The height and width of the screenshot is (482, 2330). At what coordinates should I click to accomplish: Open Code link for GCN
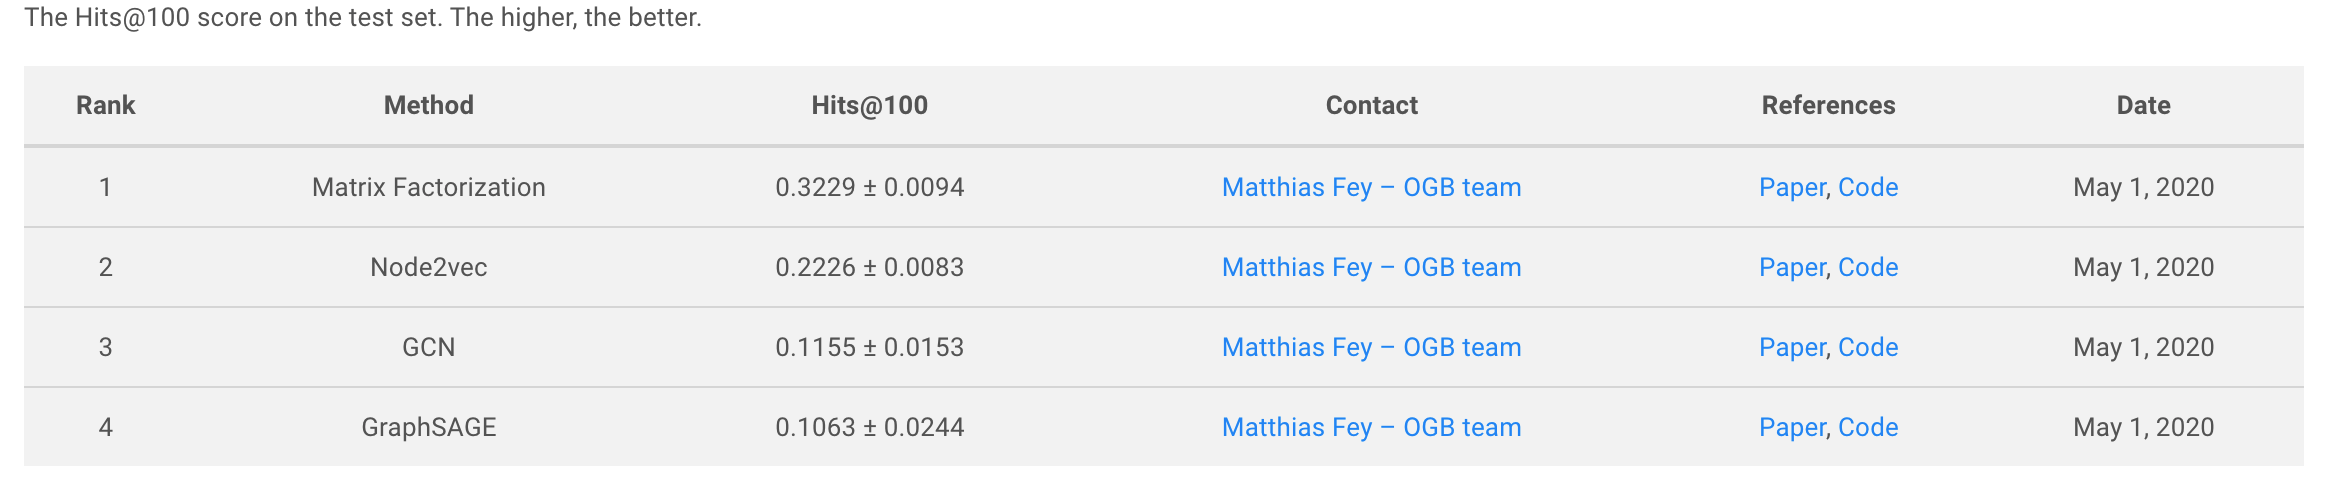(1868, 347)
